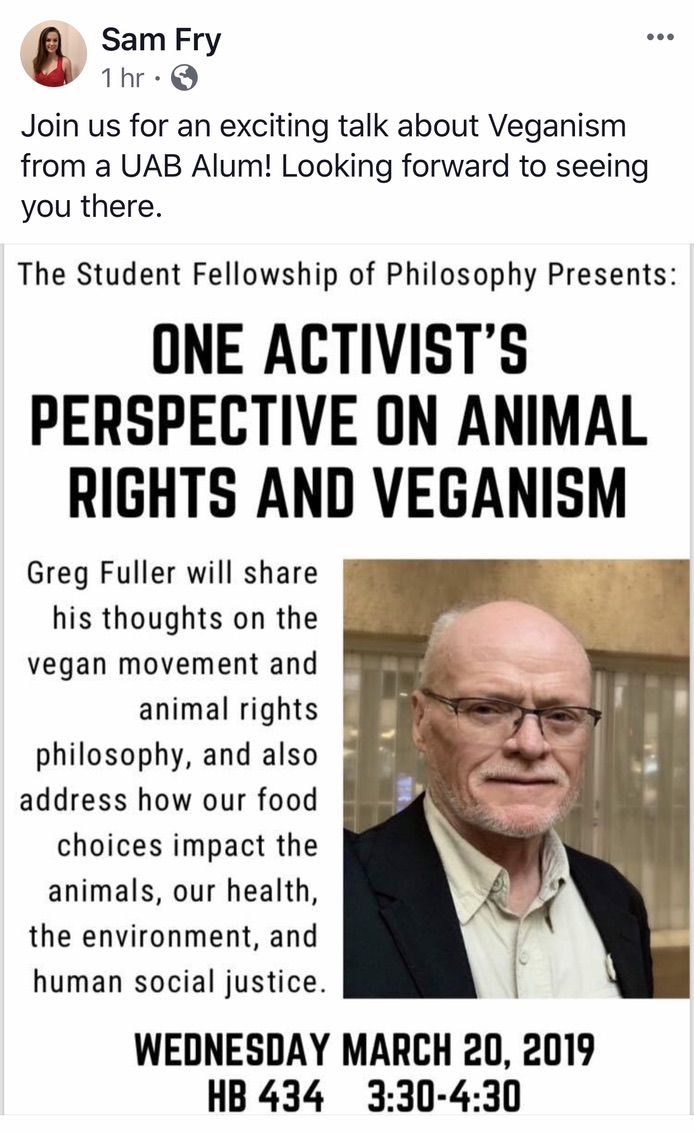Open the "1 hr" post timestamp
This screenshot has width=694, height=1133.
122,78
